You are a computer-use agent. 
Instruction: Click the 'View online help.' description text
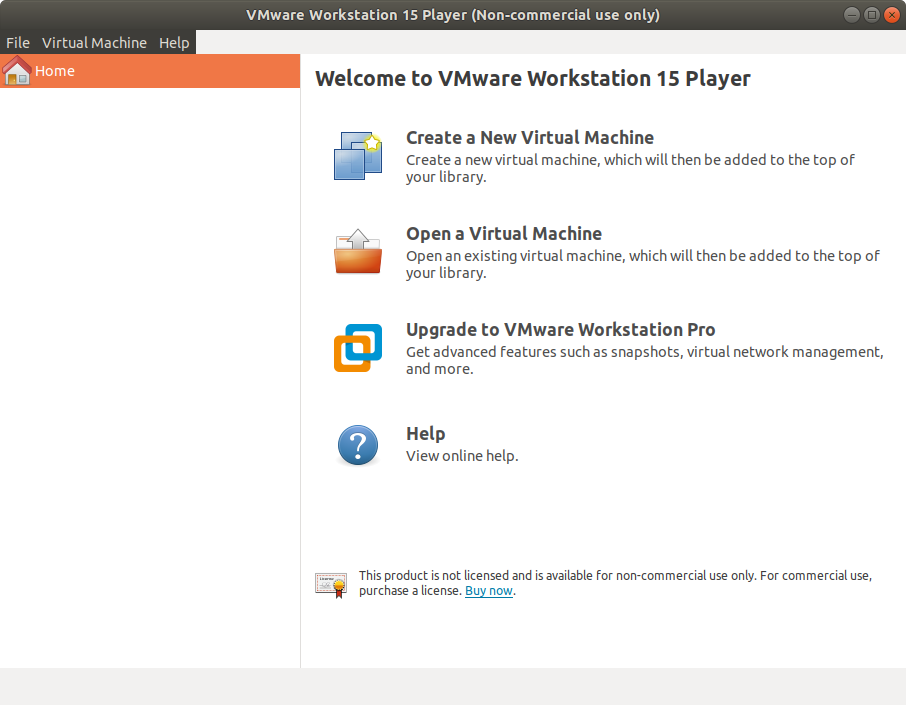click(x=461, y=456)
